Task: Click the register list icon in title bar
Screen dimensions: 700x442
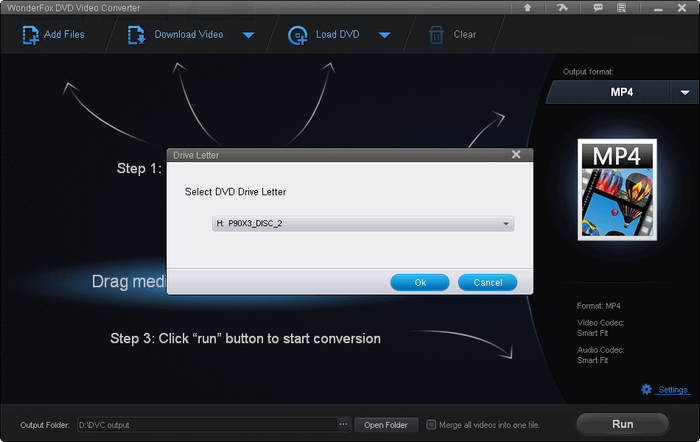Action: click(x=621, y=8)
